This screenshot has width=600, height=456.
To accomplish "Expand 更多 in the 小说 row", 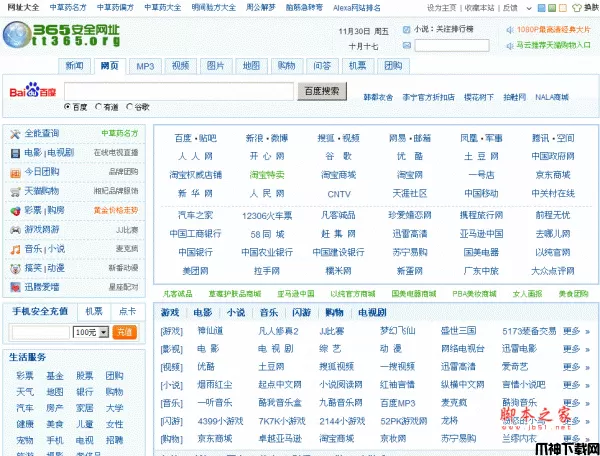I will (576, 385).
